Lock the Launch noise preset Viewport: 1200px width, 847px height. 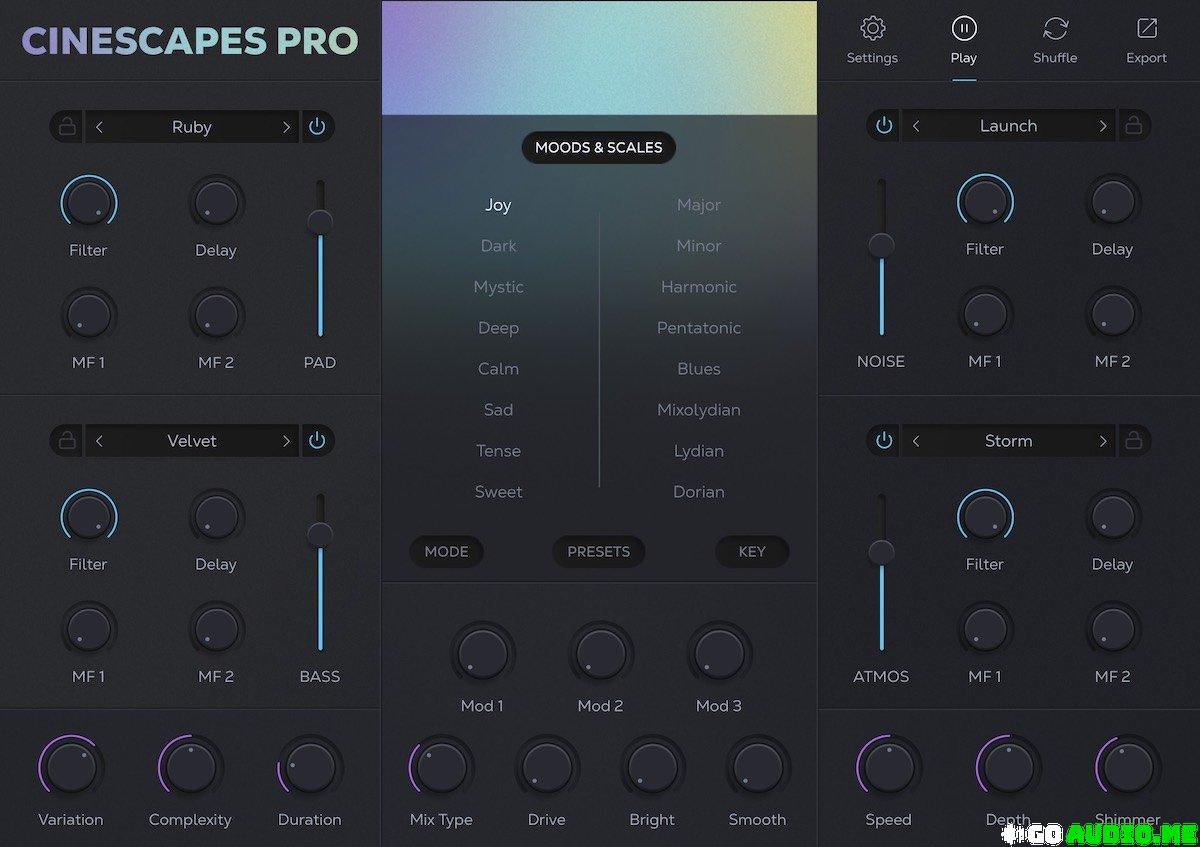point(1134,126)
